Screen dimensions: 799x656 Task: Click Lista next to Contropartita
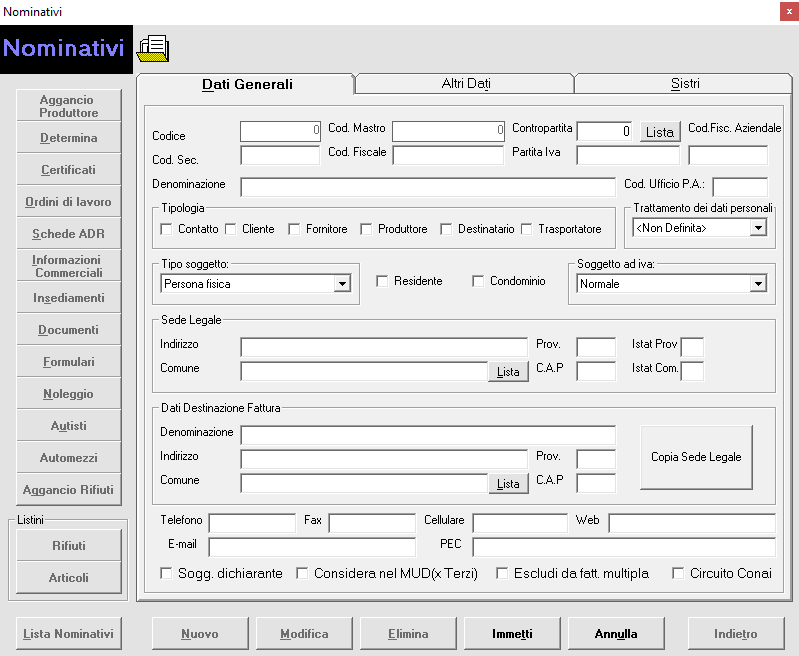[660, 132]
